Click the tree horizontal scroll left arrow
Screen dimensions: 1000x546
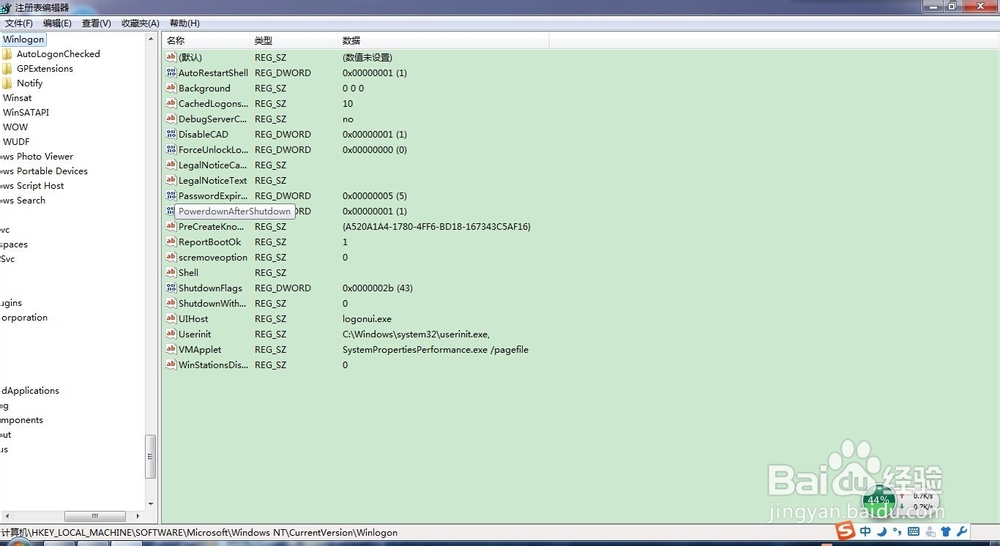(6, 515)
